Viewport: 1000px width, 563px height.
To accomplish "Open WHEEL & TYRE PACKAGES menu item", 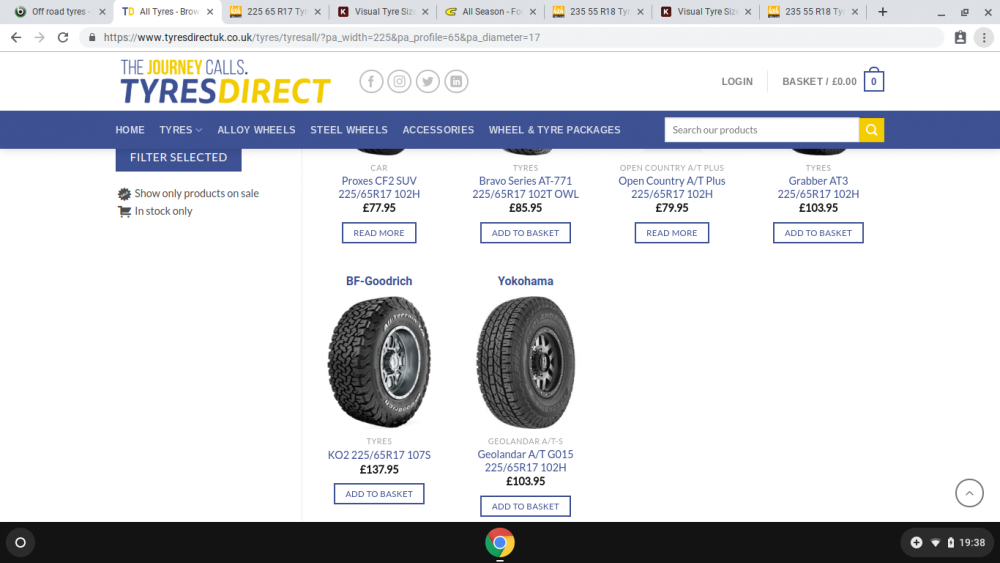I will coord(554,130).
